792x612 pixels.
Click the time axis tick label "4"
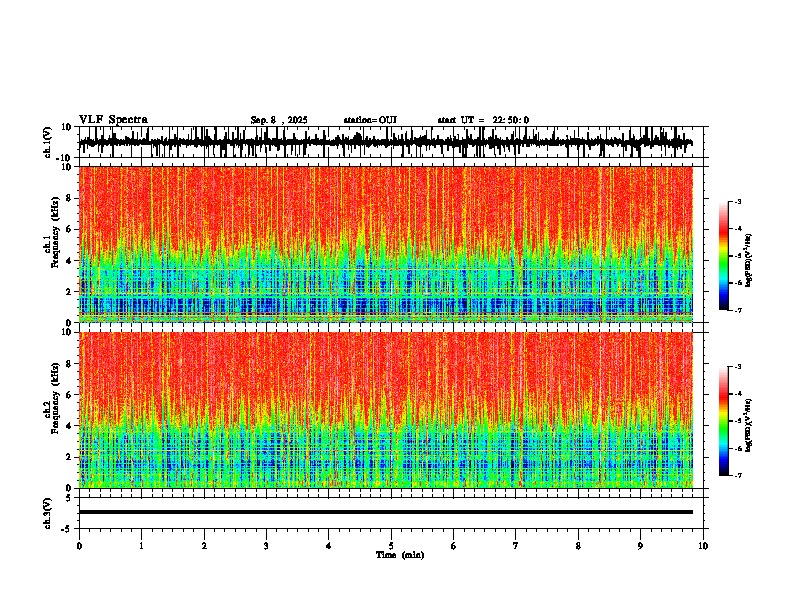click(x=329, y=546)
